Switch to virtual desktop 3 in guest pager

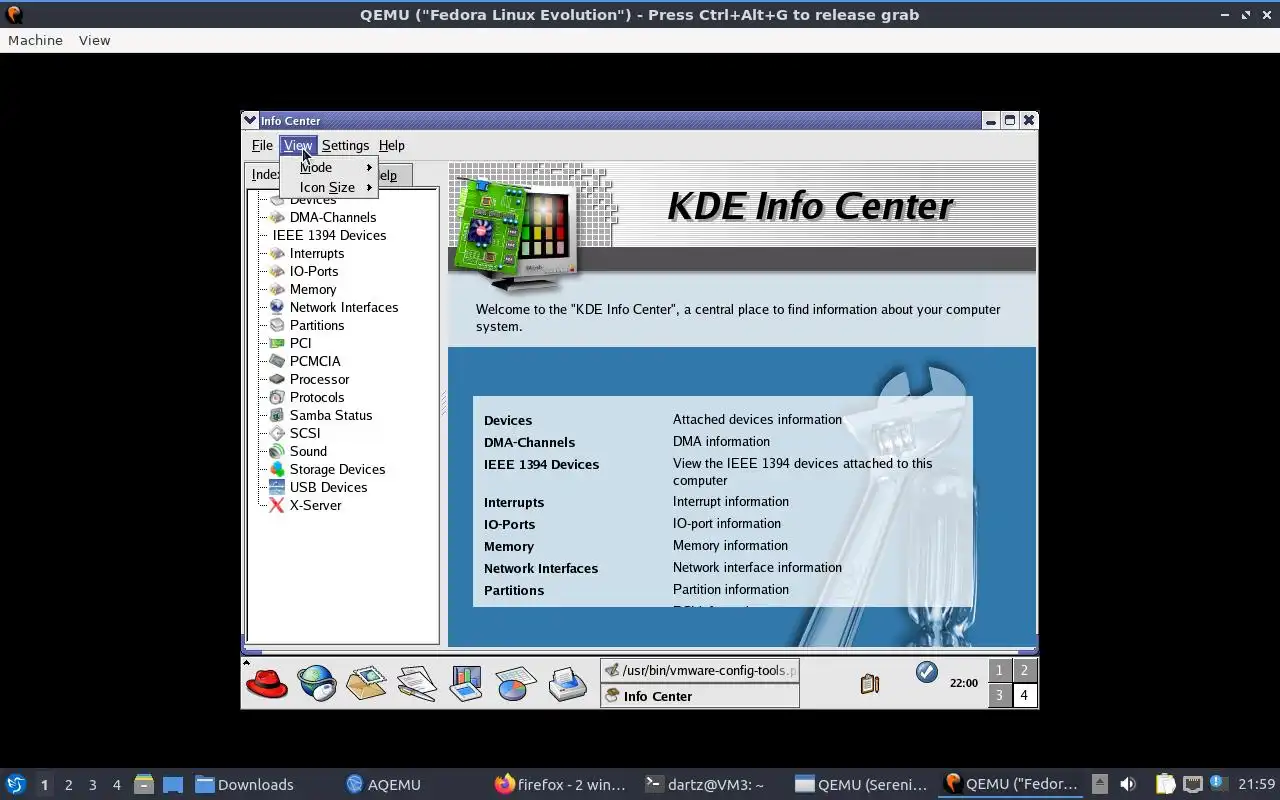coord(999,695)
